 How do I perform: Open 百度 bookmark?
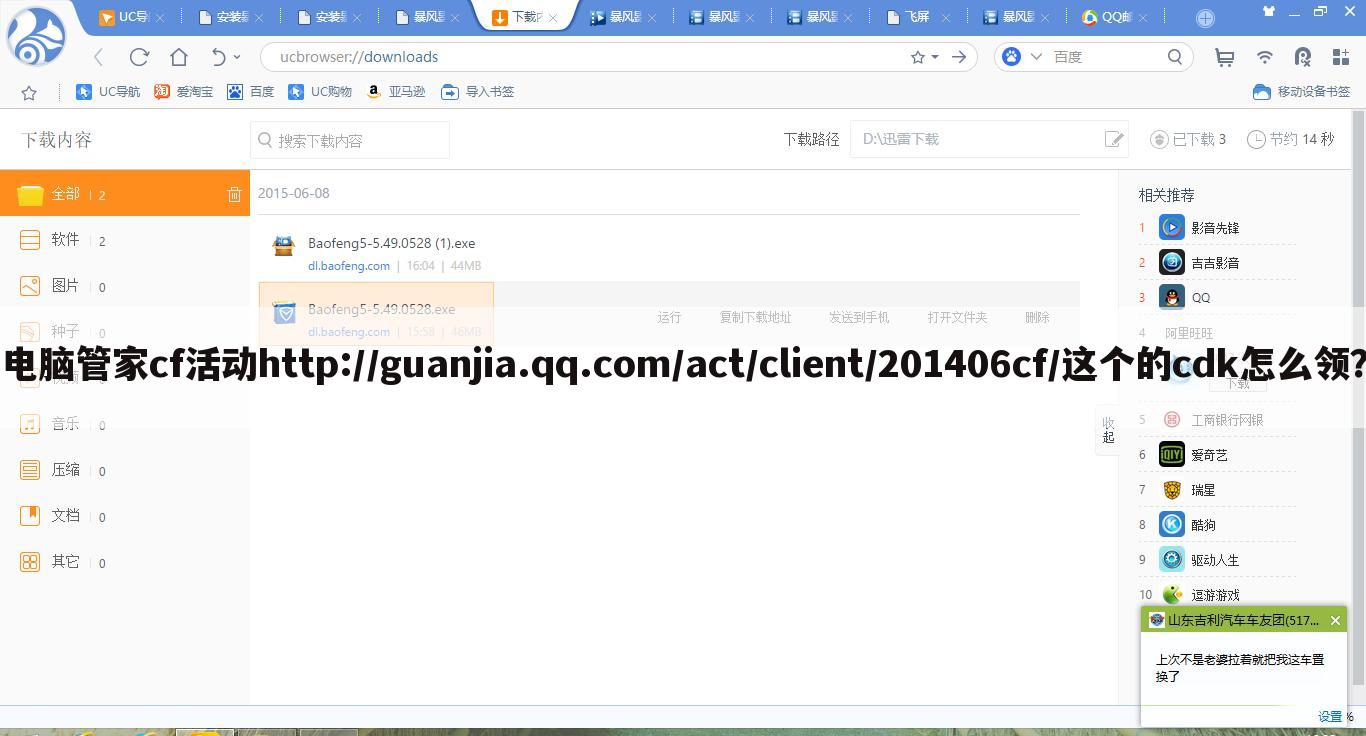pos(250,92)
